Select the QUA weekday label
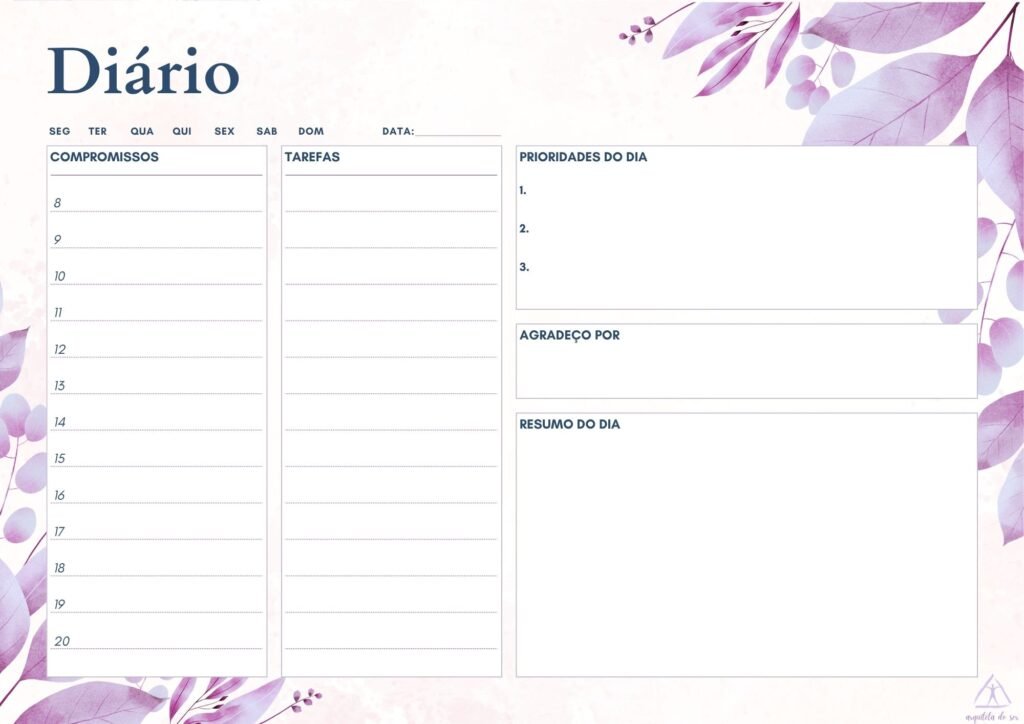 [142, 131]
